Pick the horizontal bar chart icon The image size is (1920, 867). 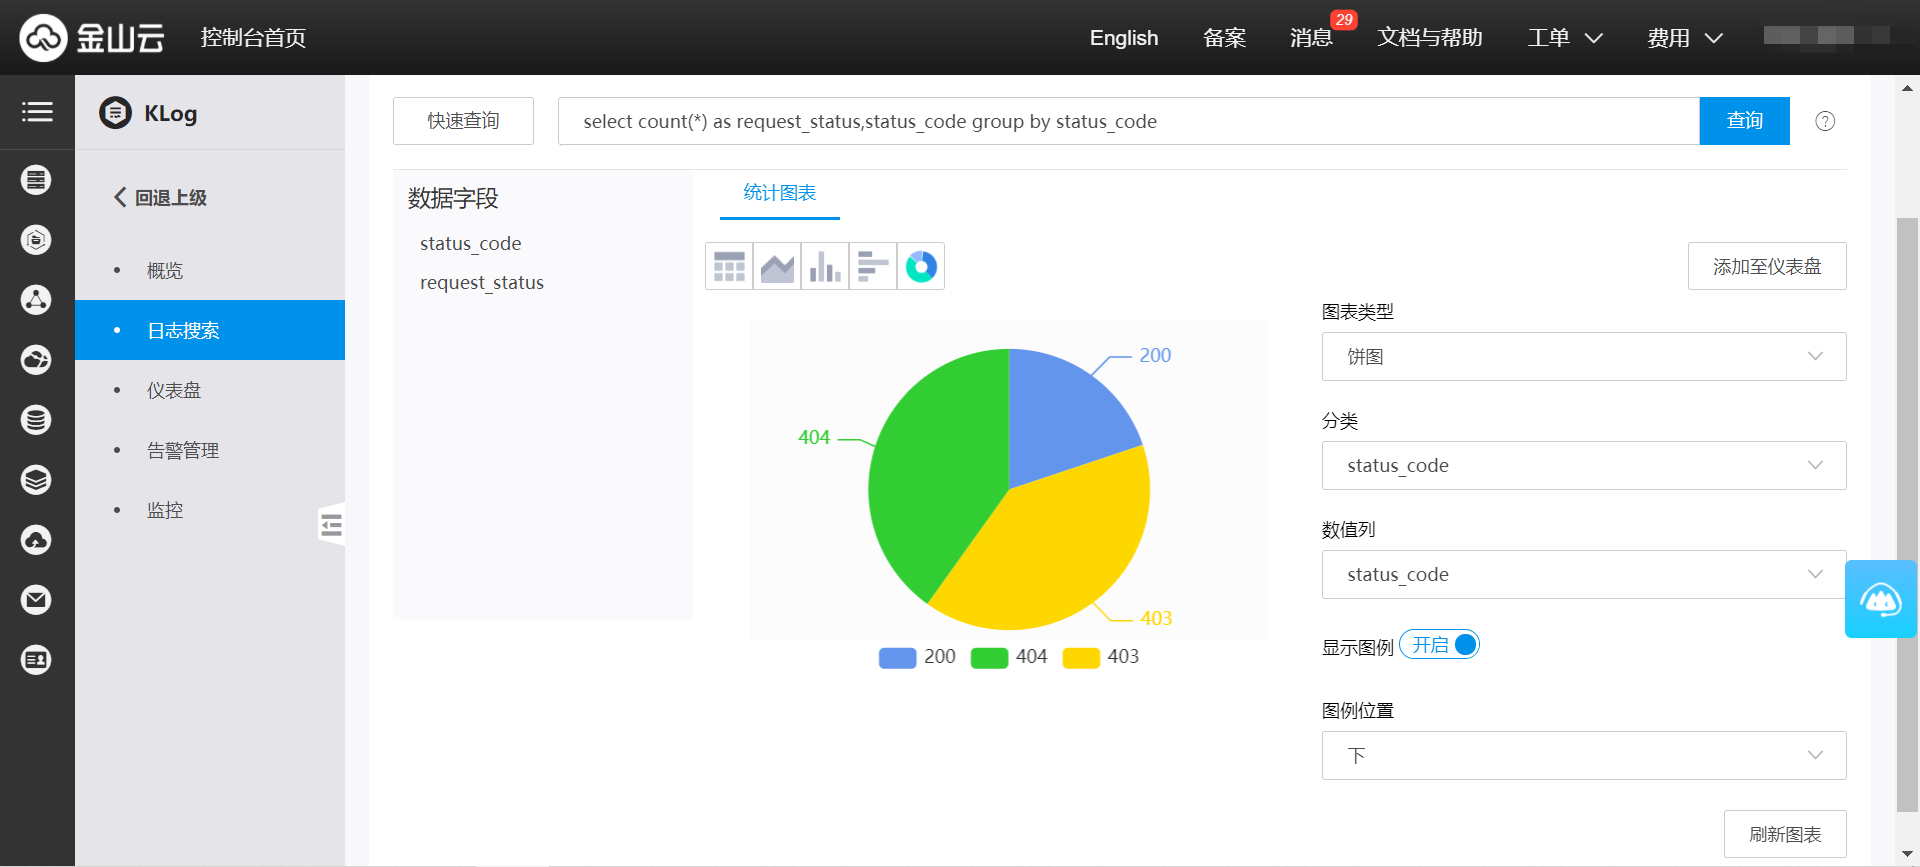pyautogui.click(x=873, y=267)
